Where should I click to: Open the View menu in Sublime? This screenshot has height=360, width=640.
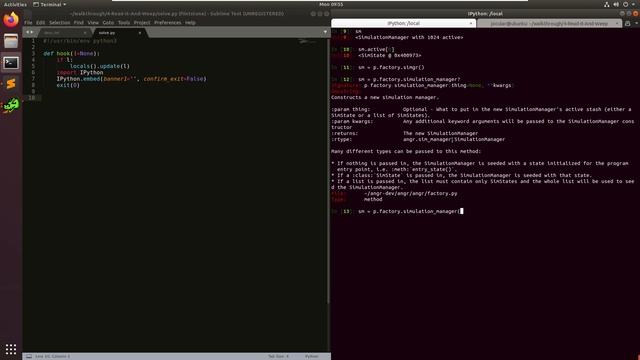[93, 22]
